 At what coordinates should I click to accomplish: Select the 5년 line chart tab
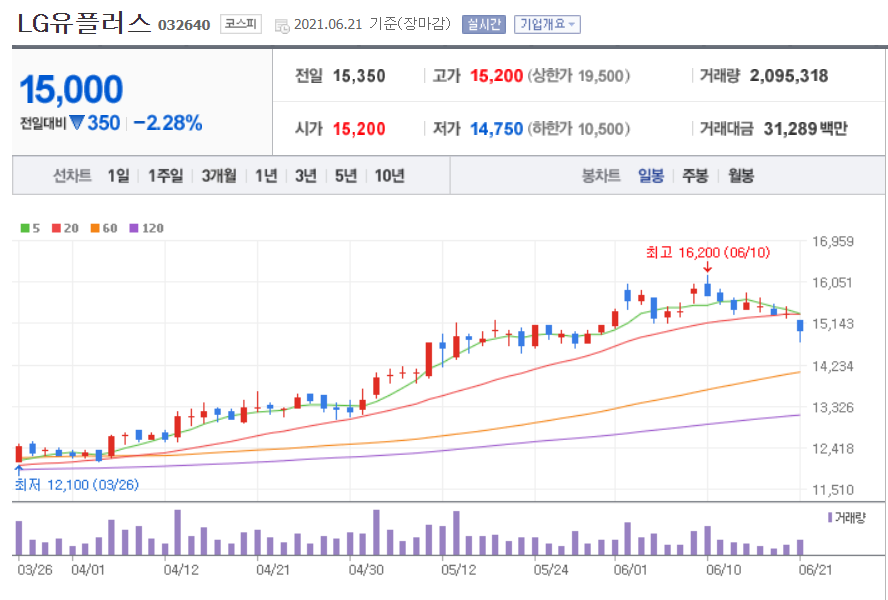pos(345,176)
